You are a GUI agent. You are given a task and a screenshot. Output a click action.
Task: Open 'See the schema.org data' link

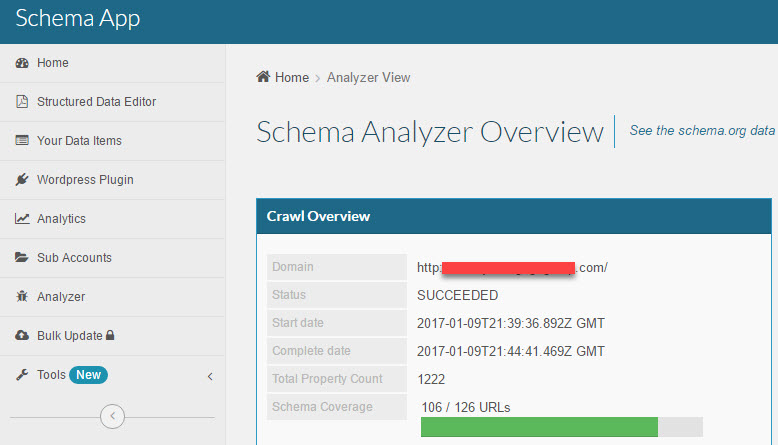coord(702,130)
